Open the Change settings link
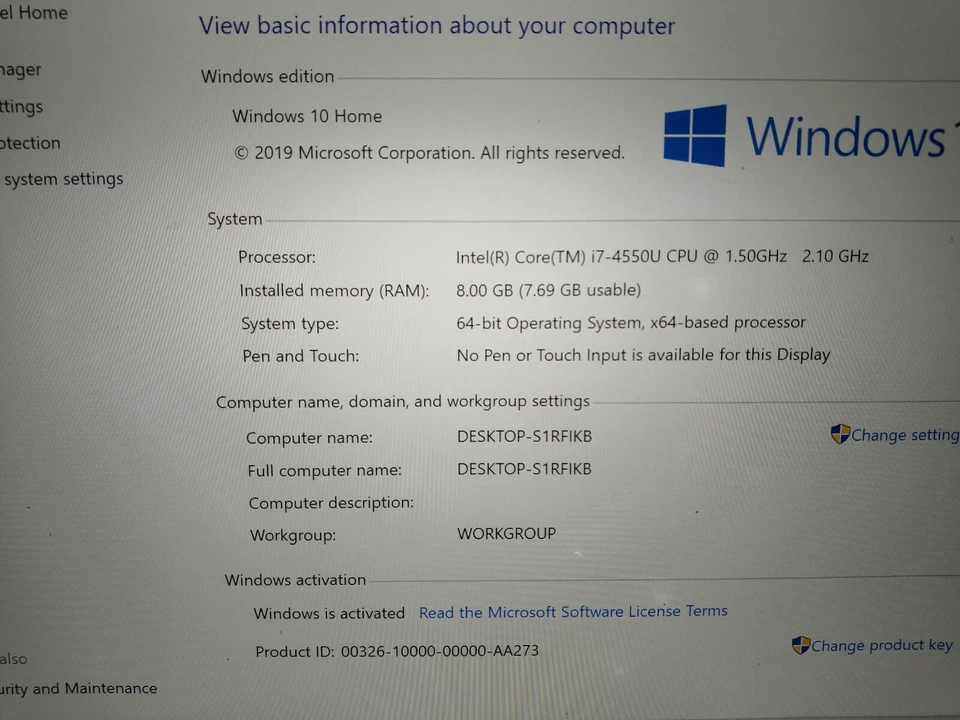The width and height of the screenshot is (960, 720). pos(905,435)
